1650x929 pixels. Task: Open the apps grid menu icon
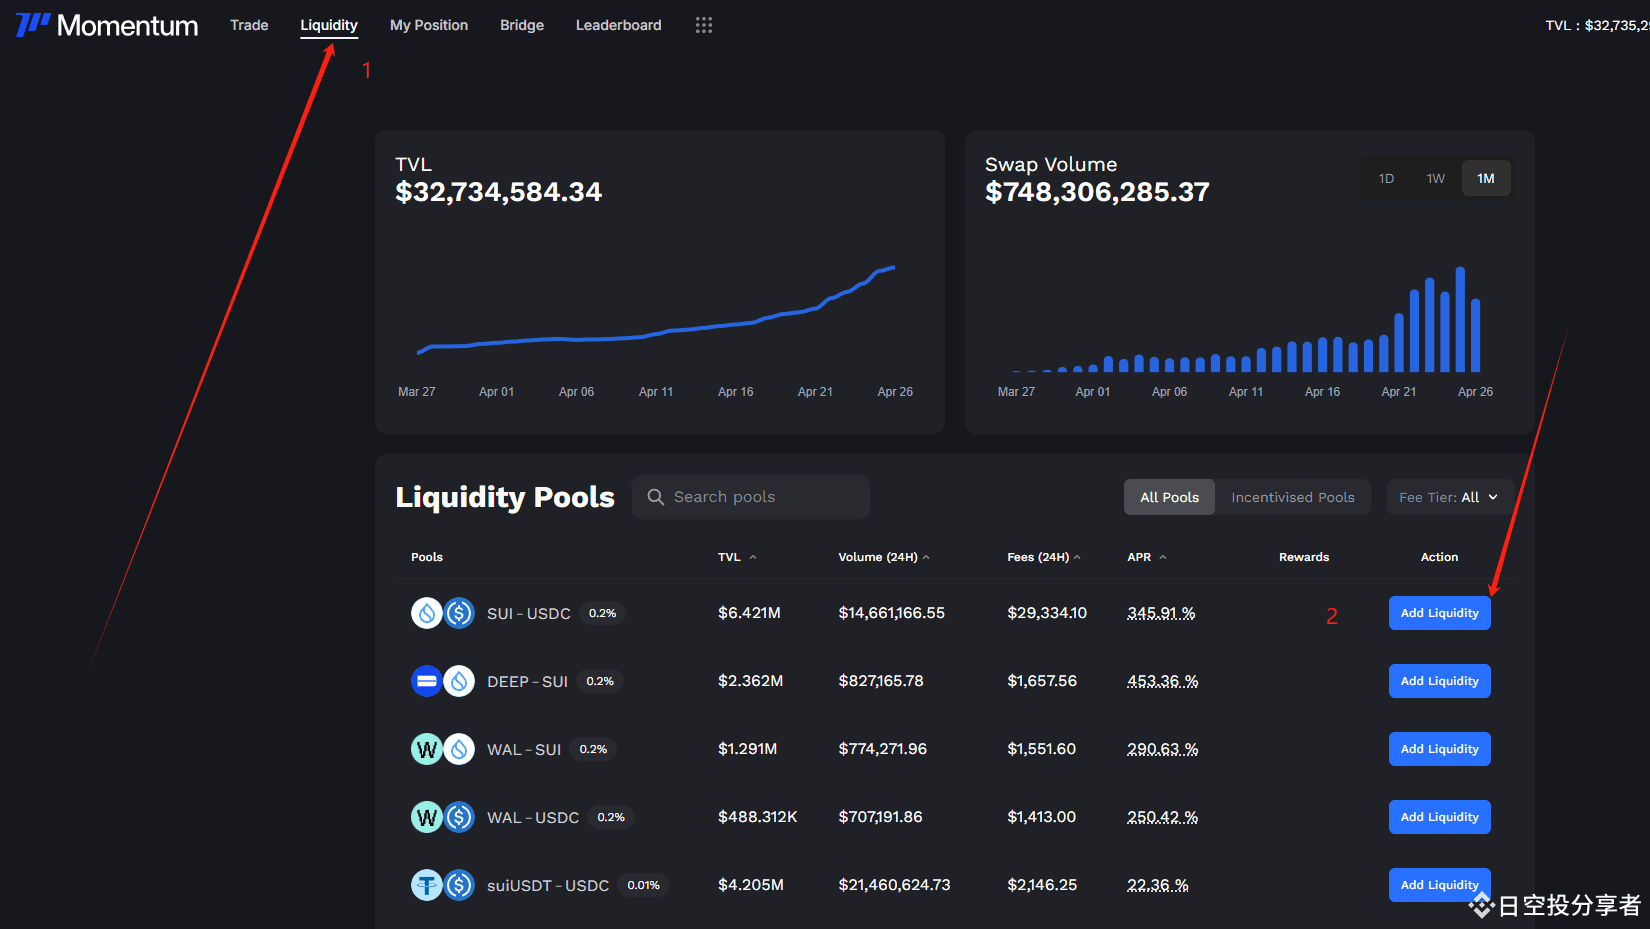(x=704, y=25)
